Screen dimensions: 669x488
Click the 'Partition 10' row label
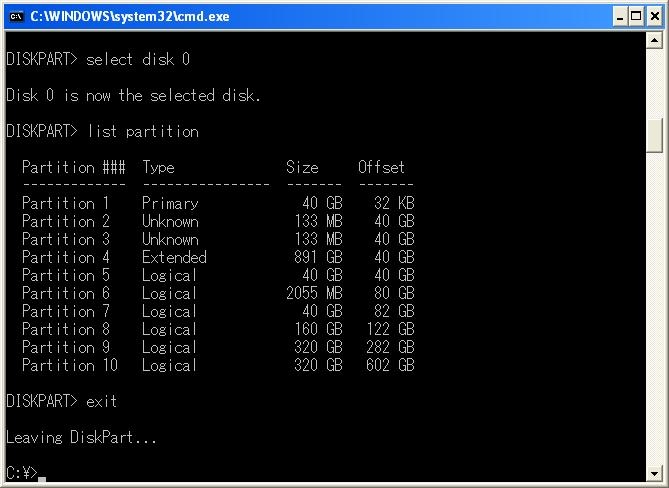coord(70,366)
